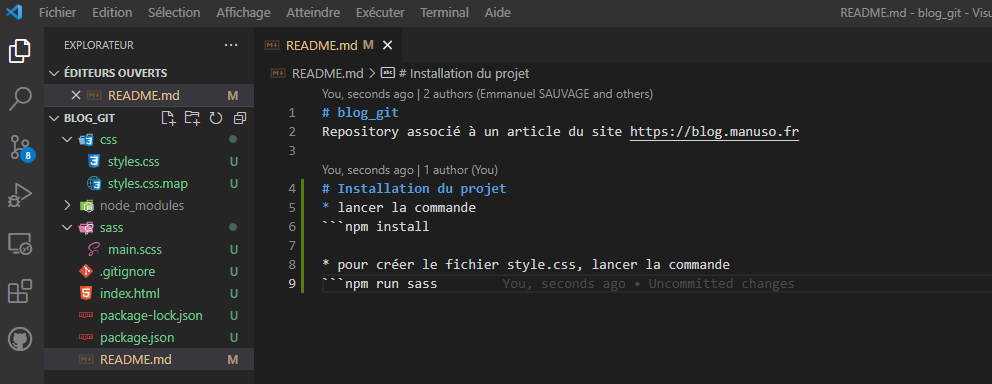Collapse the sass folder
The height and width of the screenshot is (384, 992).
coord(68,228)
